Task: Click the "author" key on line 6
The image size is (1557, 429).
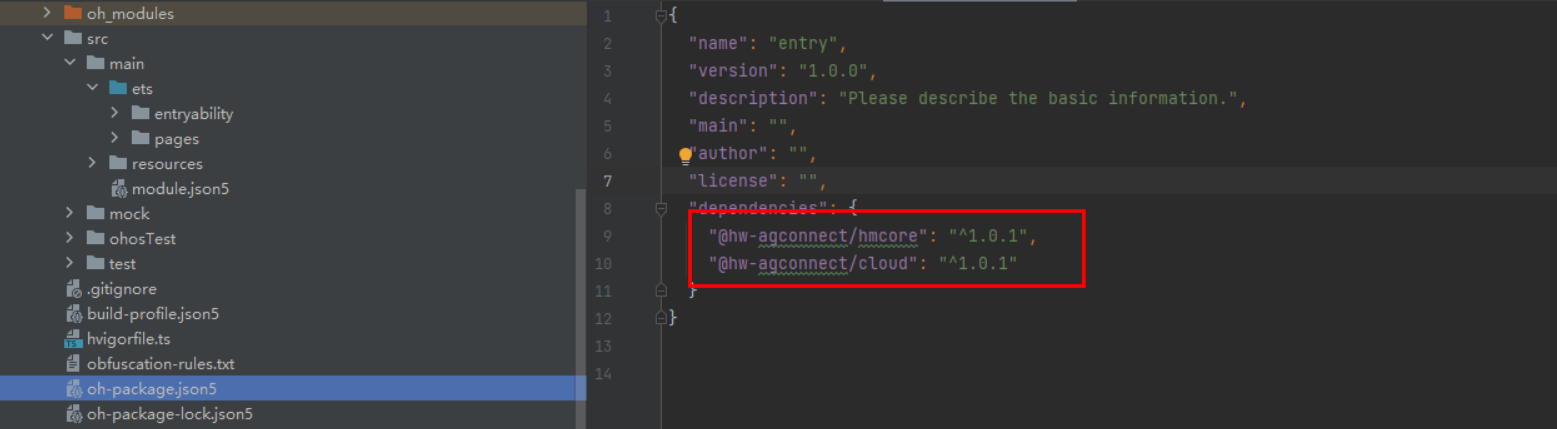Action: 727,154
